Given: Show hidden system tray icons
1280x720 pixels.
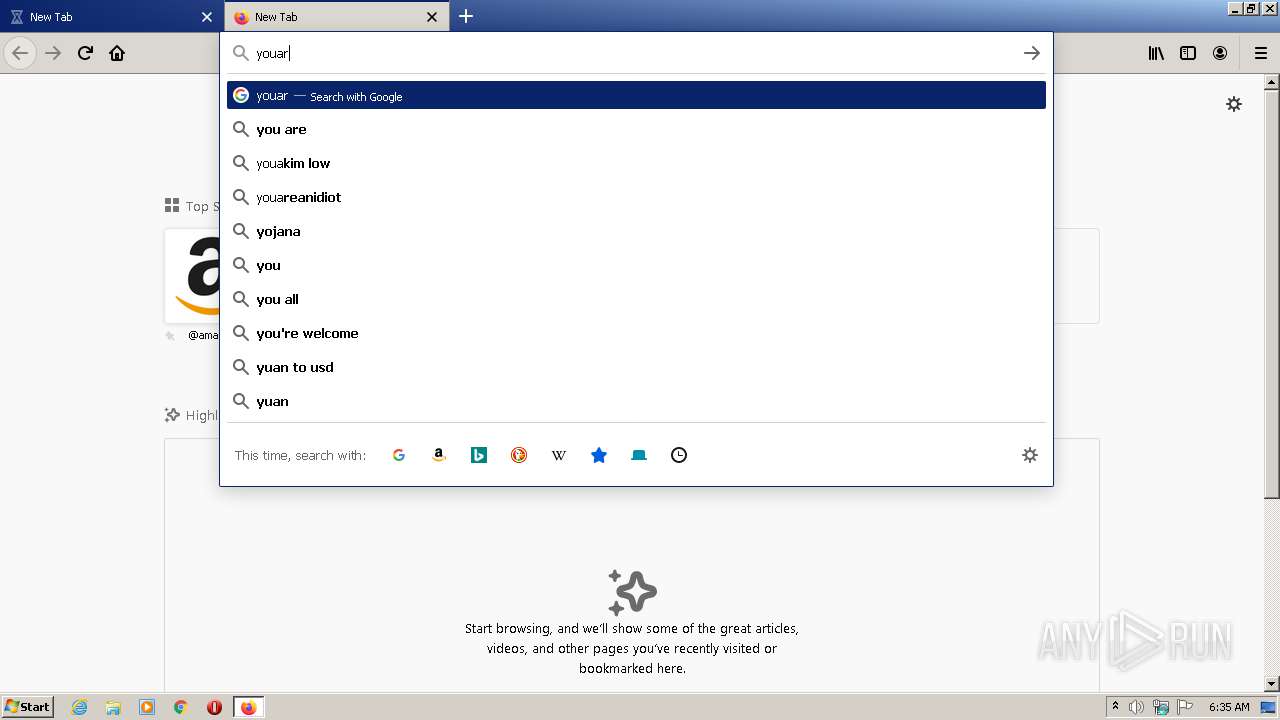Looking at the screenshot, I should click(x=1115, y=707).
